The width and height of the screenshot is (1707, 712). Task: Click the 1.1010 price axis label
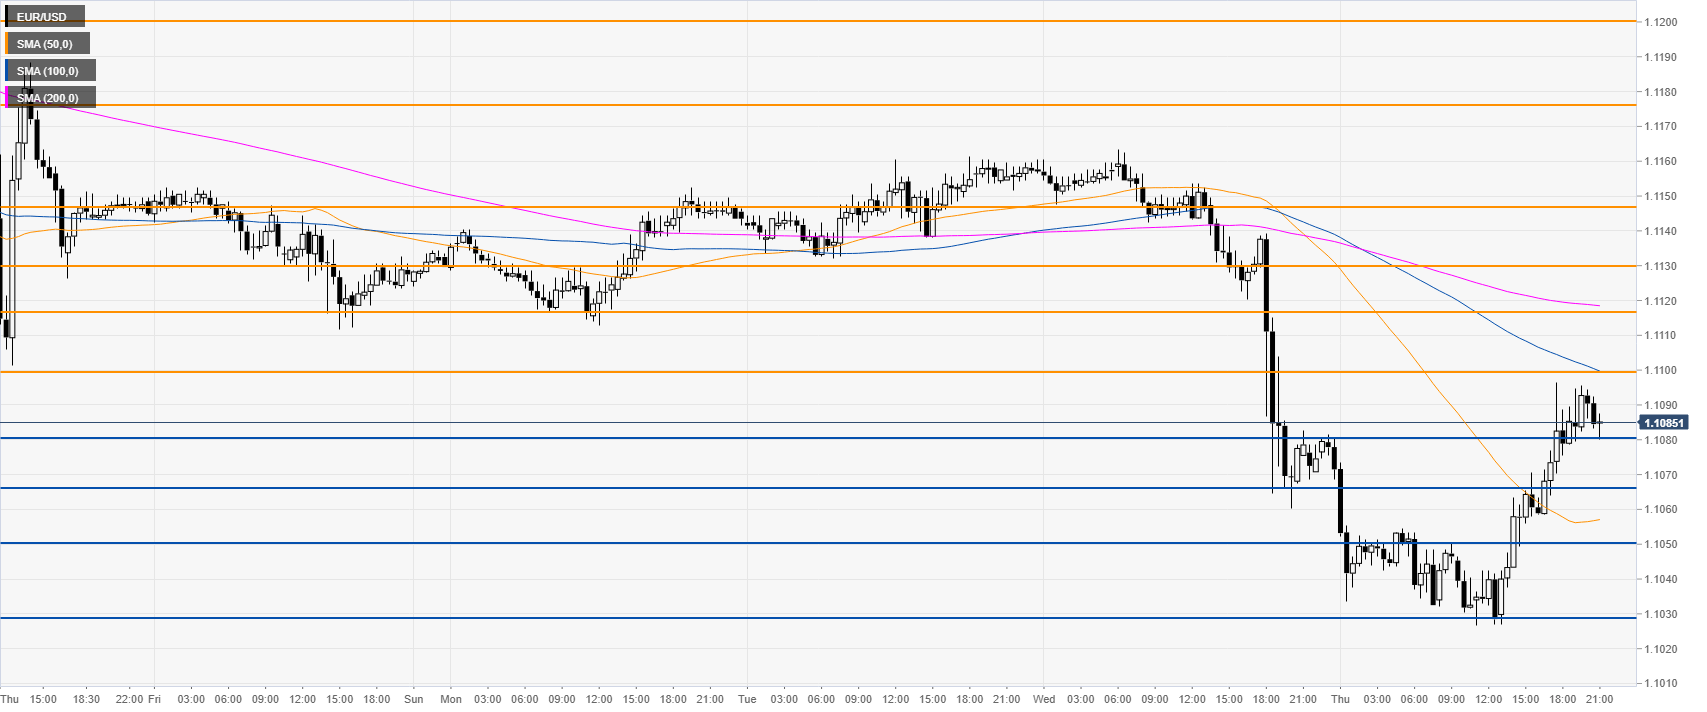(x=1660, y=684)
